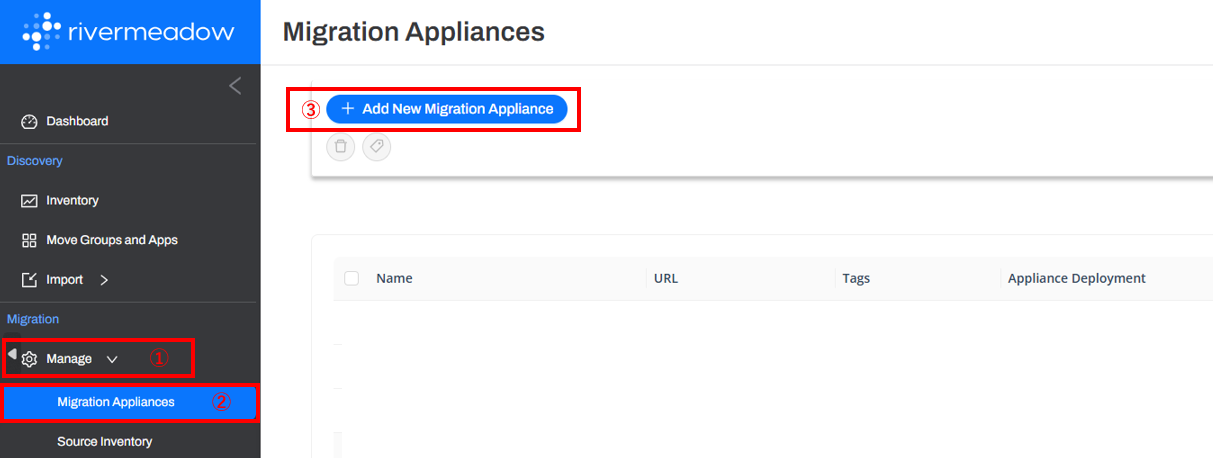Sort by the Tags column header

(857, 278)
